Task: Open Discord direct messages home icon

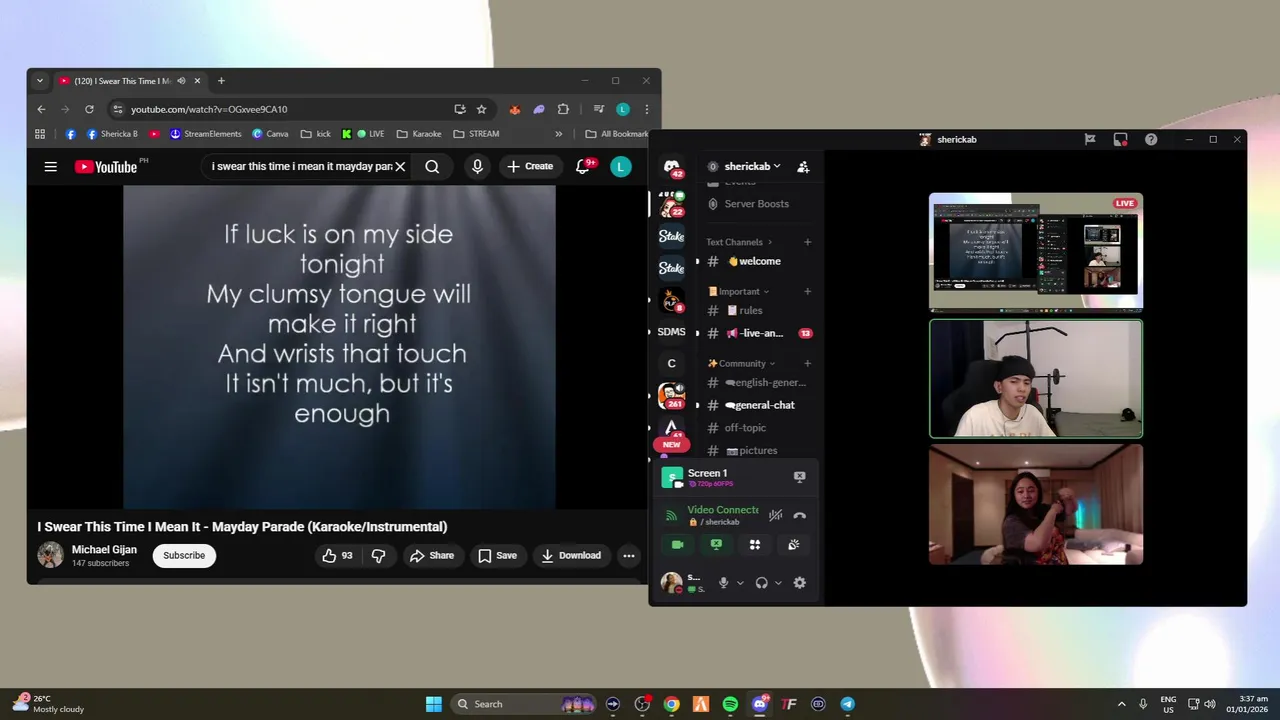Action: [672, 167]
